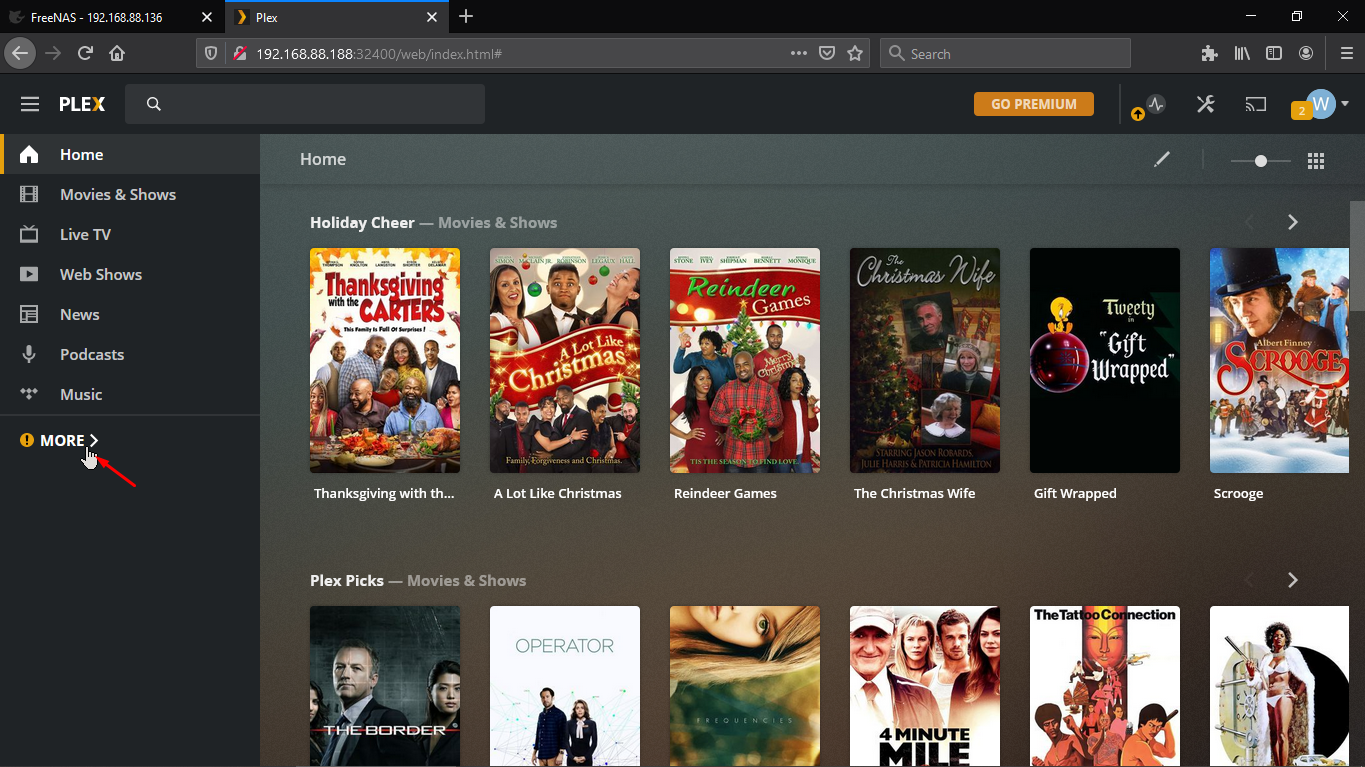
Task: Open the Plex hamburger menu
Action: pos(30,104)
